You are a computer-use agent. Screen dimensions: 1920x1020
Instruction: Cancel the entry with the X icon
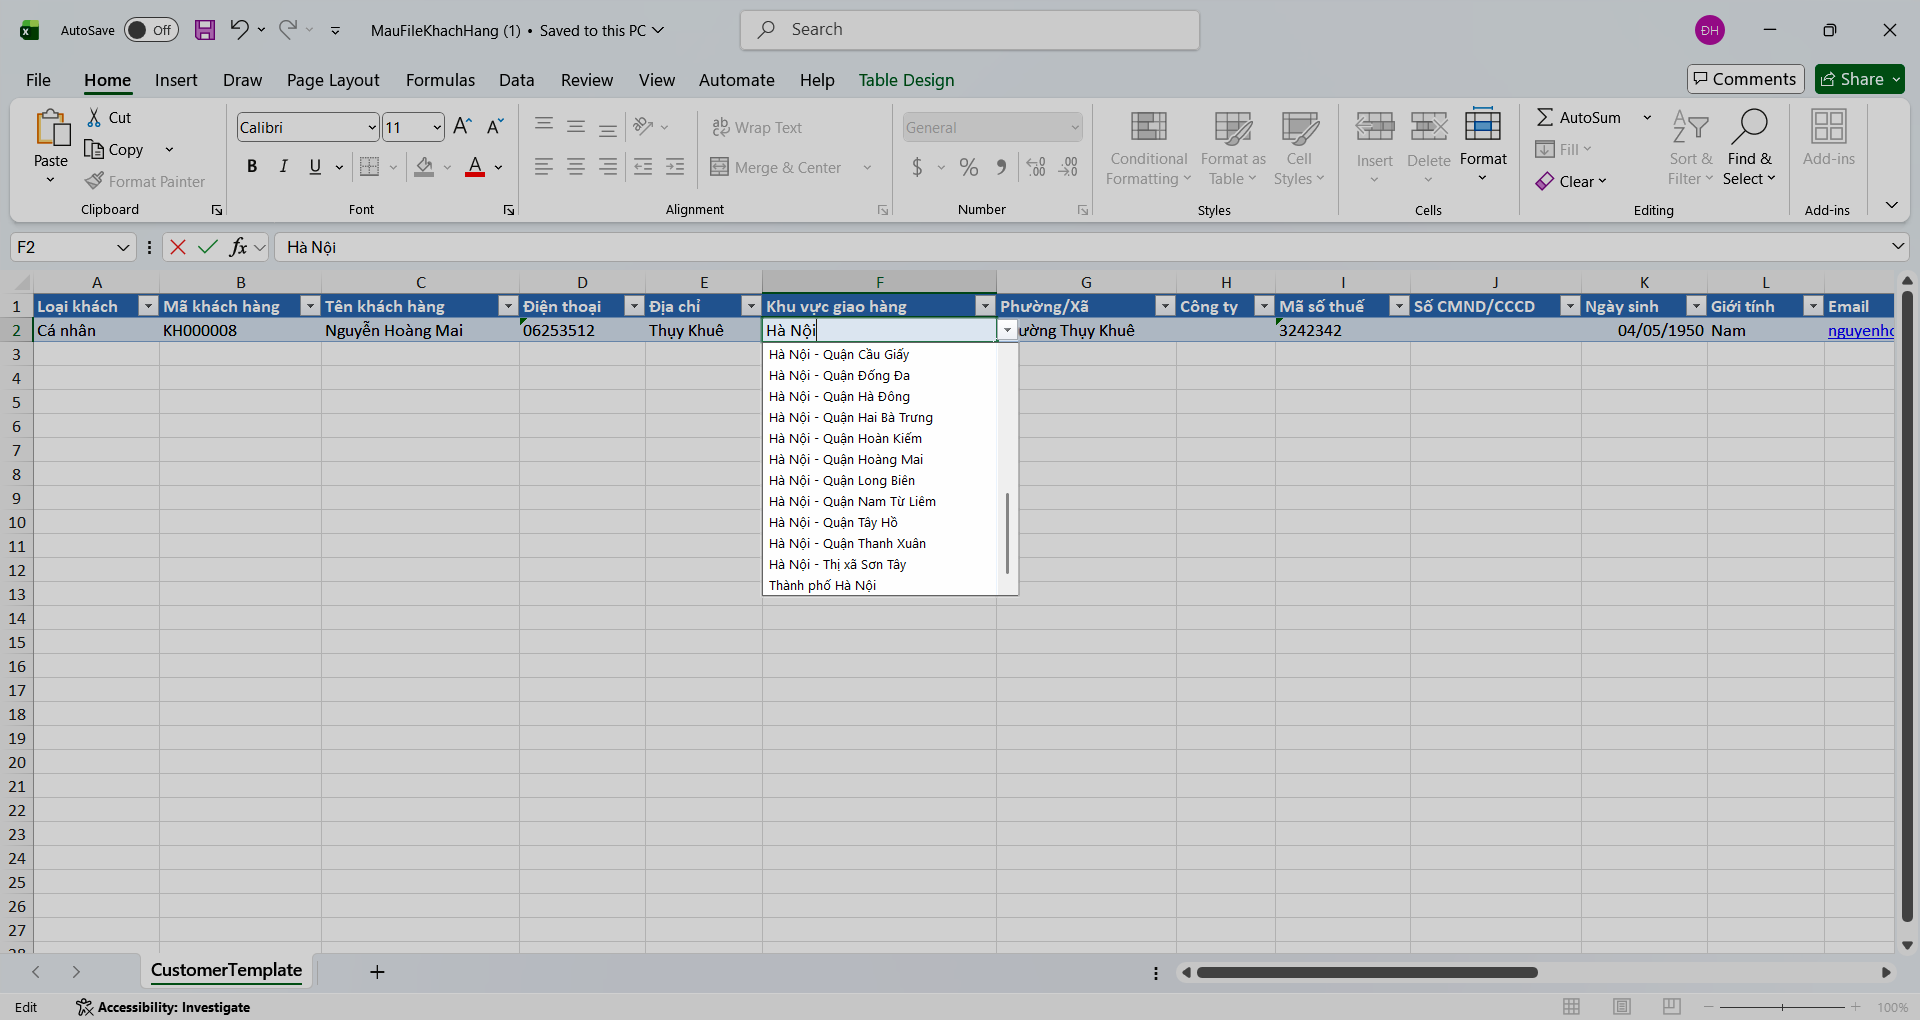[x=178, y=247]
